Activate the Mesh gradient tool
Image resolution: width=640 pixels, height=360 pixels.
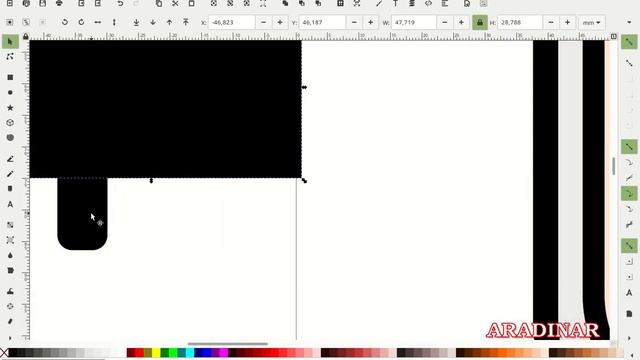click(10, 240)
